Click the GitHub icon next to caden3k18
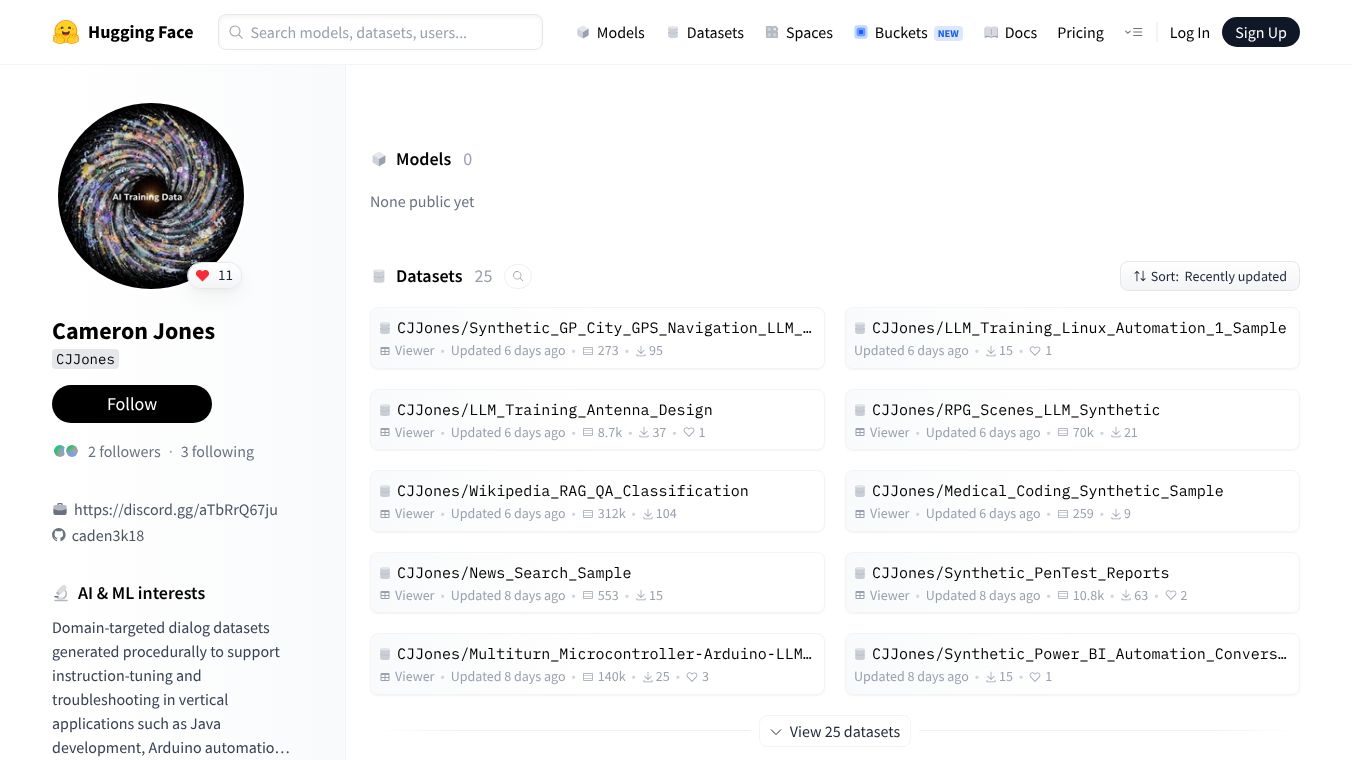 [x=59, y=535]
